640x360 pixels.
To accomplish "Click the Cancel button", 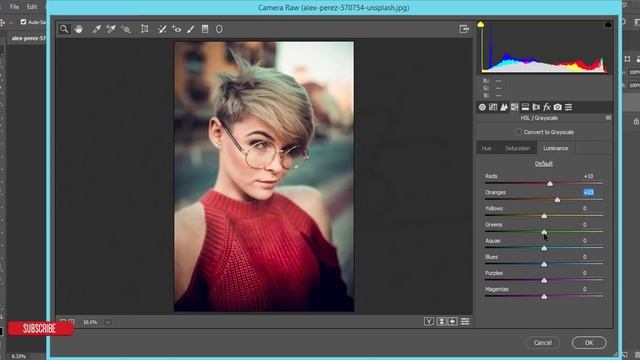I will point(542,342).
